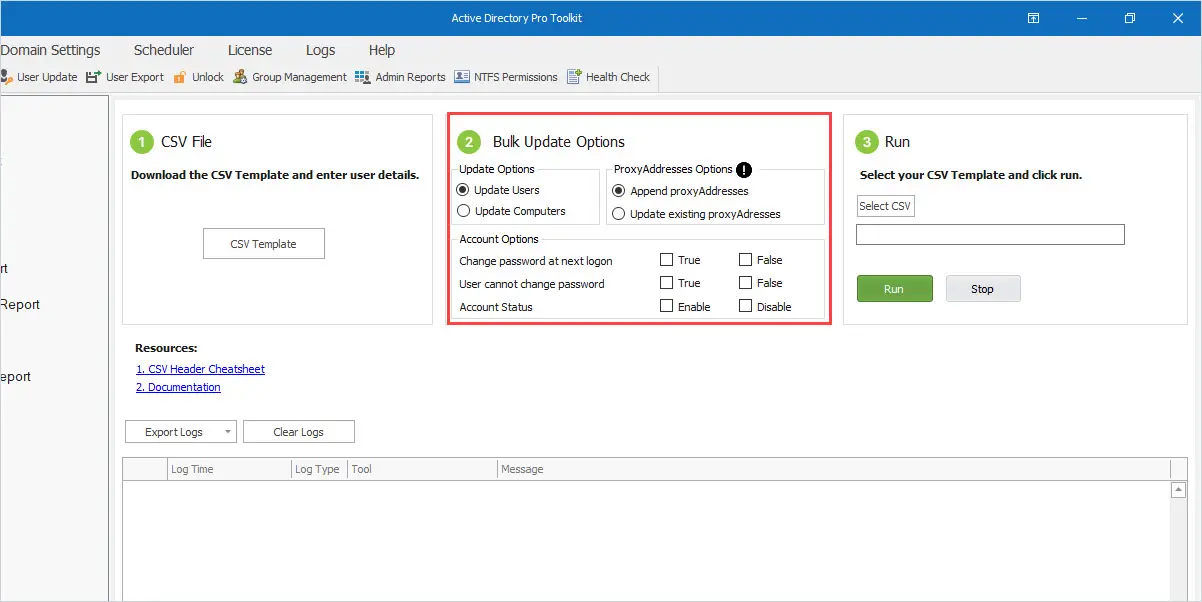The width and height of the screenshot is (1202, 602).
Task: Click the 'Bulk Update Options' heading
Action: pyautogui.click(x=558, y=142)
